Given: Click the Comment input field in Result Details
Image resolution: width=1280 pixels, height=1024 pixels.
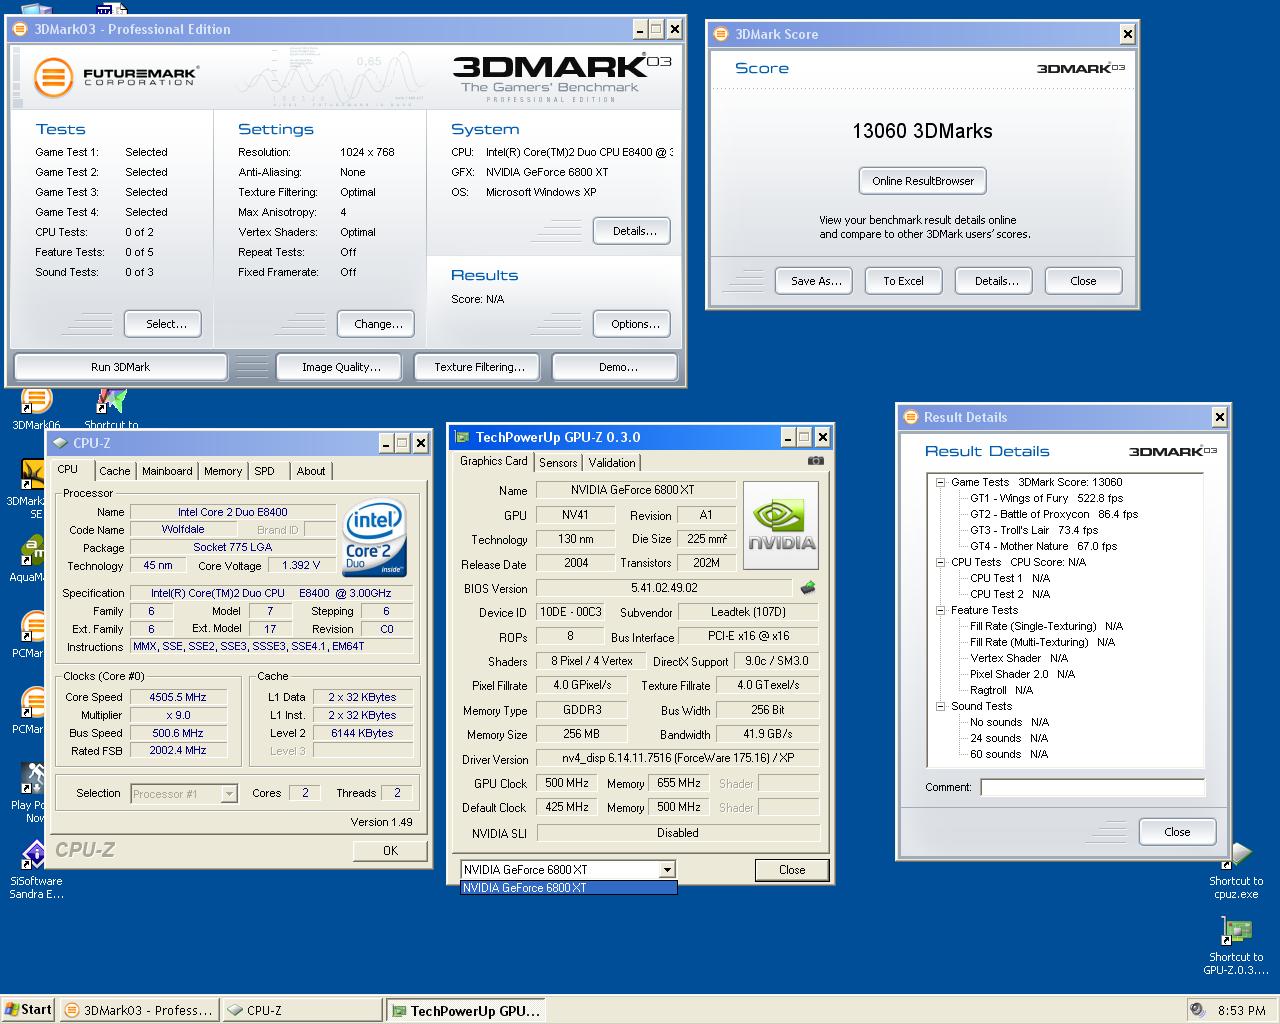Looking at the screenshot, I should tap(1092, 787).
